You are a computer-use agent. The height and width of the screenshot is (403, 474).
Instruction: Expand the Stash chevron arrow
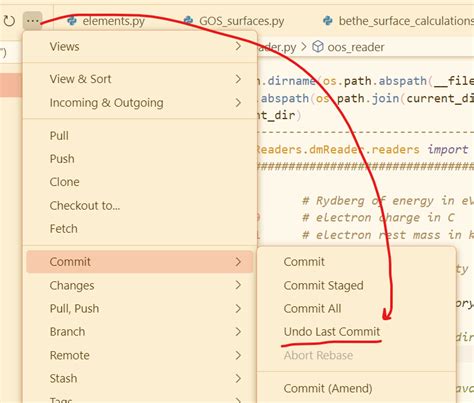[238, 378]
